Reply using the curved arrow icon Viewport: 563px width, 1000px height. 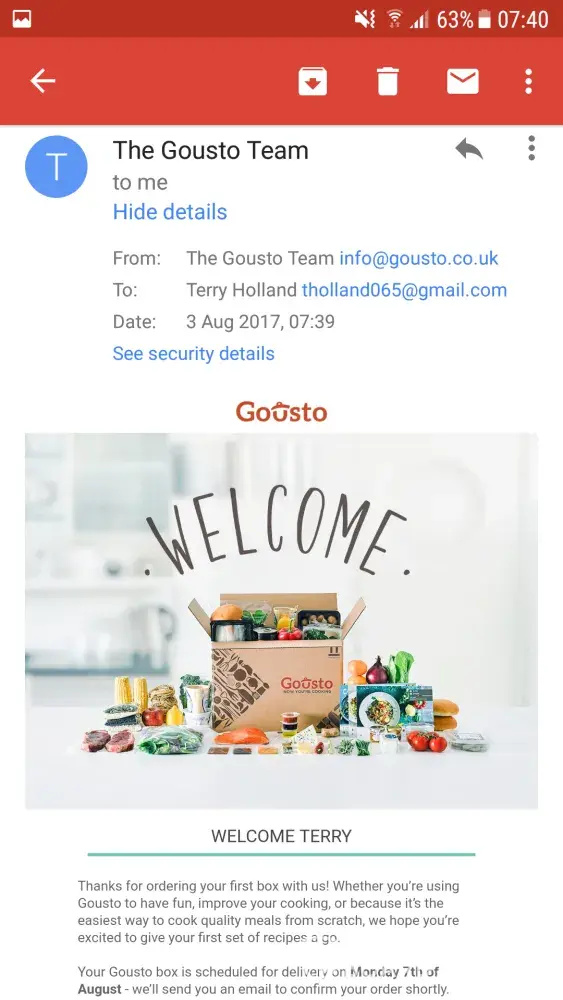469,149
